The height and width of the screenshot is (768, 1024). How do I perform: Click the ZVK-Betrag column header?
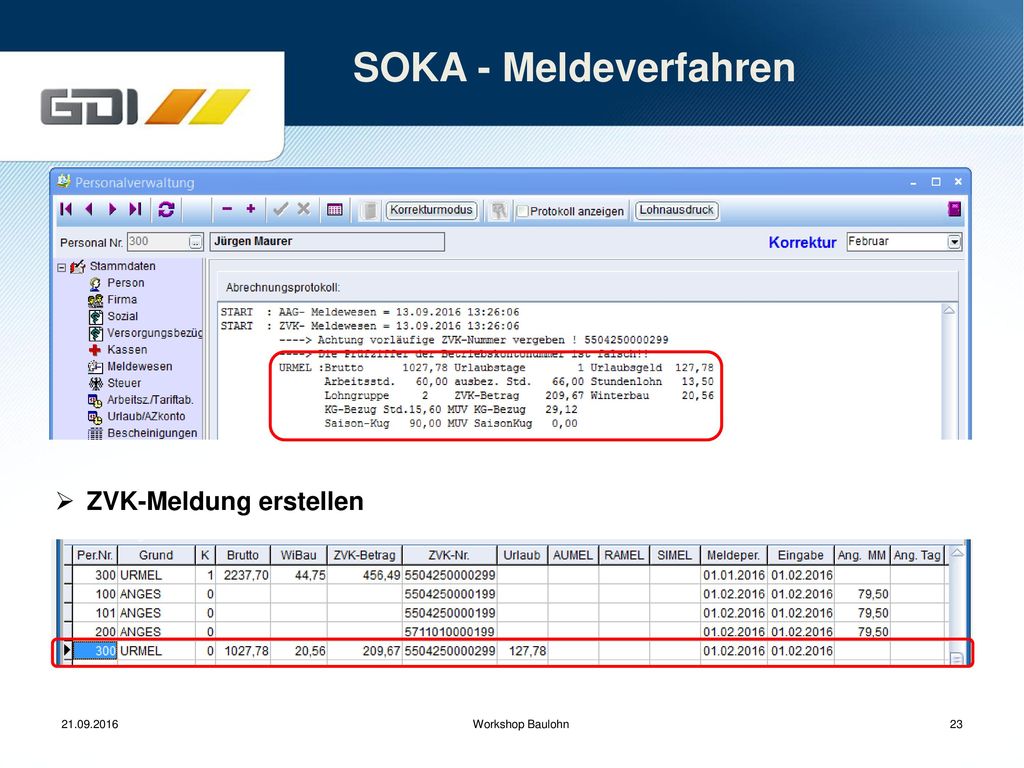364,555
